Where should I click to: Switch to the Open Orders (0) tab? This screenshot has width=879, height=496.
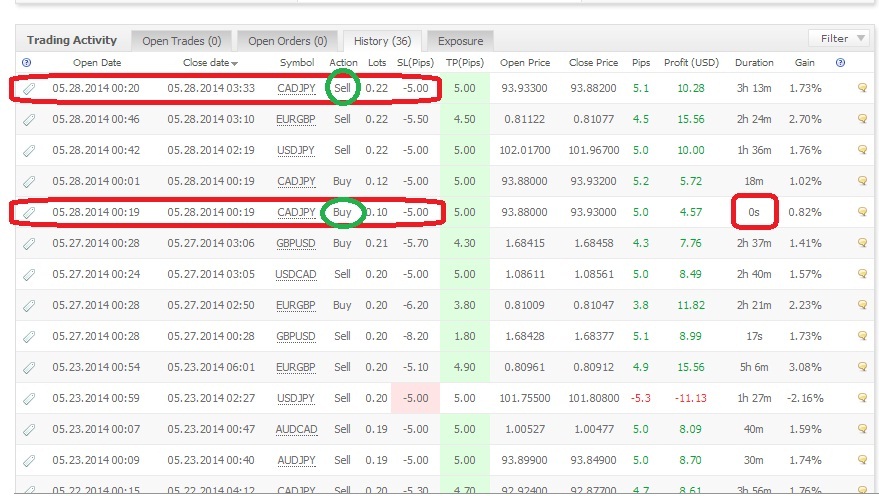click(287, 41)
